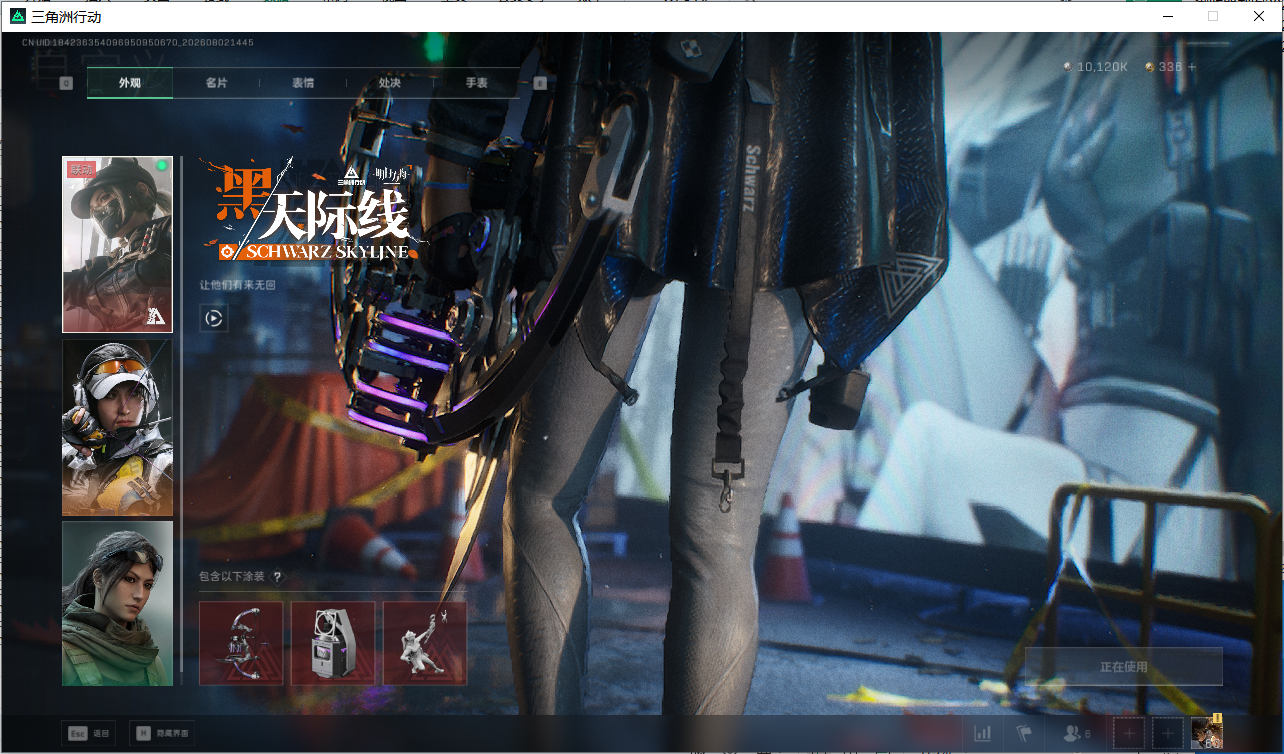The image size is (1284, 754).
Task: Open the player avatar profile
Action: point(1207,733)
